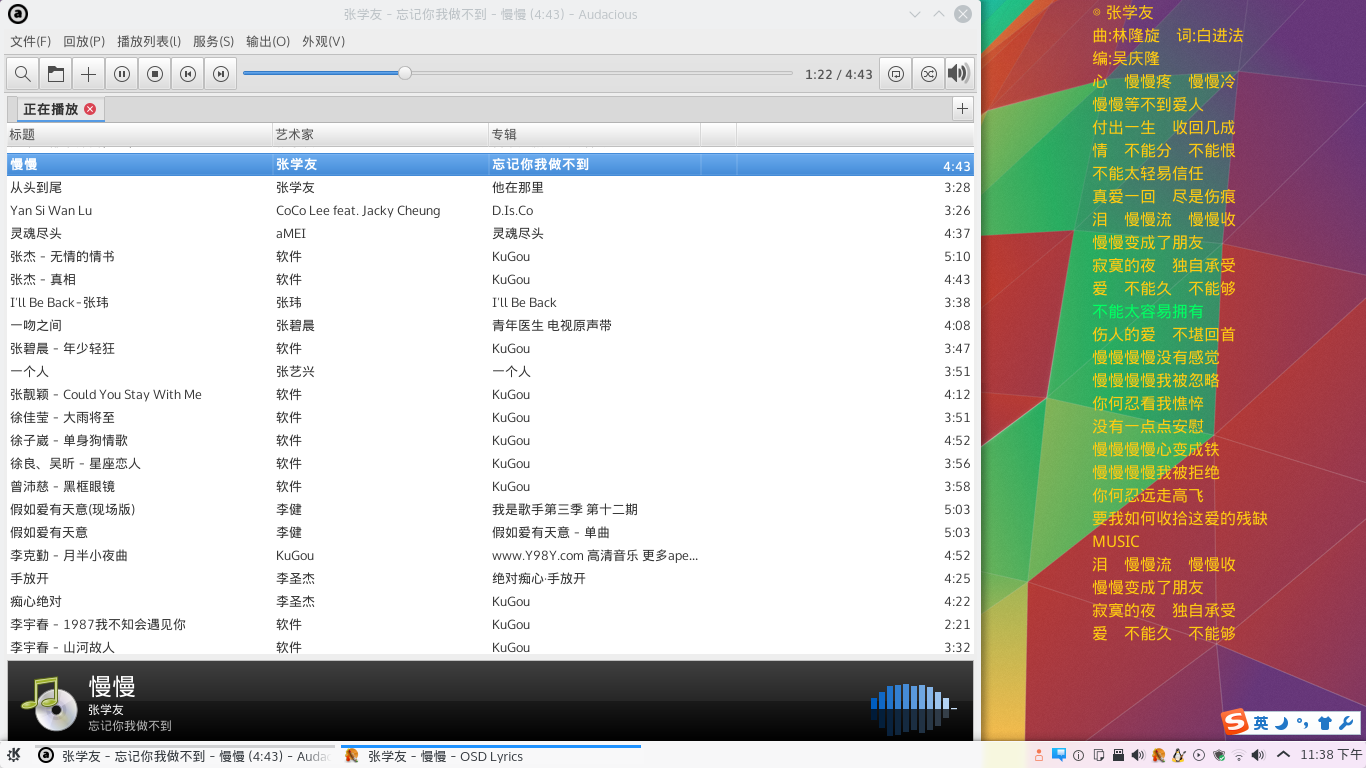Image resolution: width=1366 pixels, height=768 pixels.
Task: Expand hidden system tray icons
Action: coord(1283,755)
